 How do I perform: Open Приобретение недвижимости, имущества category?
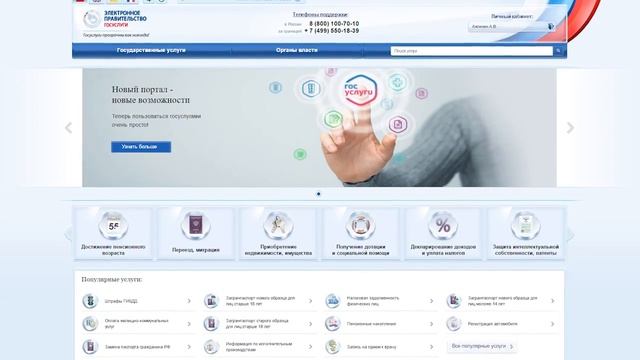coord(278,233)
